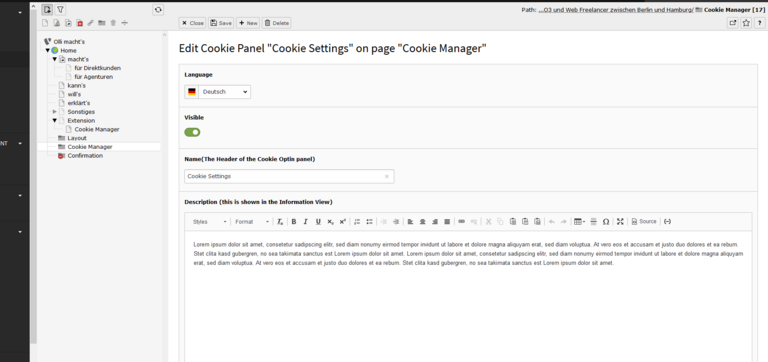Focus the Name field 'Cookie Settings'
Image resolution: width=768 pixels, height=362 pixels.
(x=289, y=176)
